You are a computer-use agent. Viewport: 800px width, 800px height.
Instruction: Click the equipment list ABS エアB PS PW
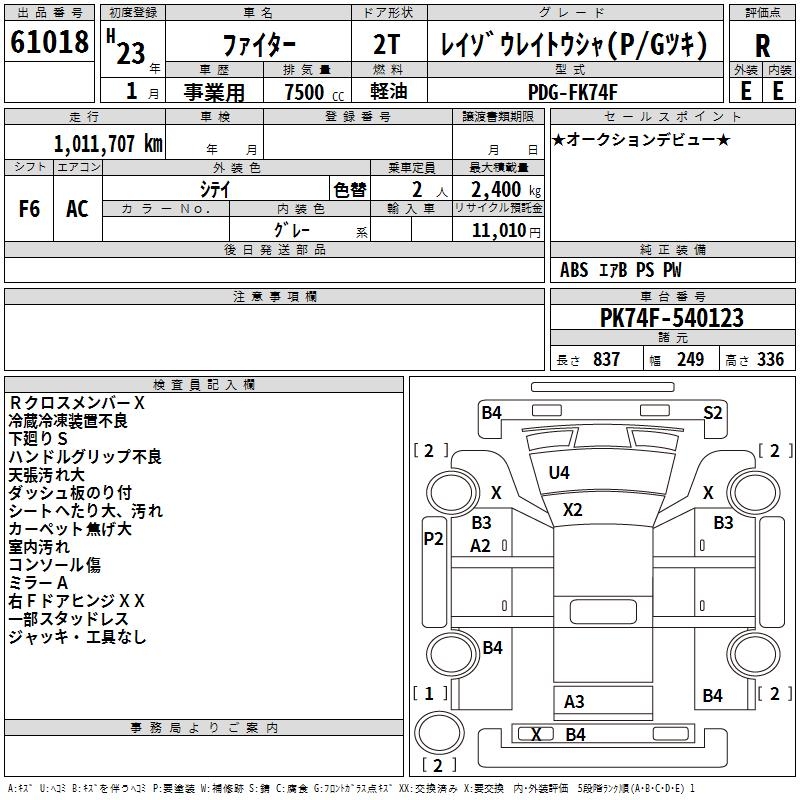coord(620,270)
